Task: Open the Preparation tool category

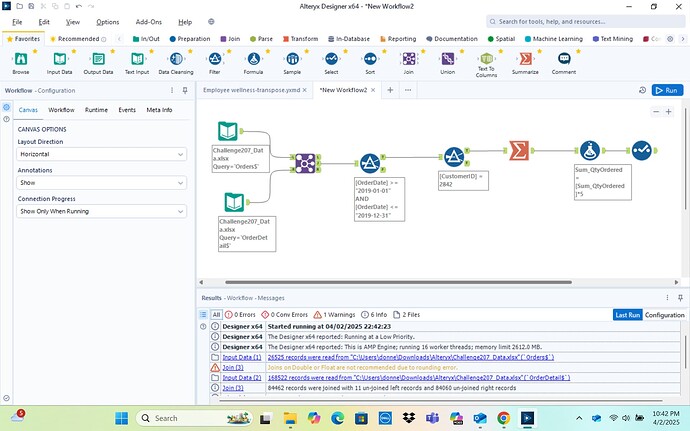Action: coord(190,39)
